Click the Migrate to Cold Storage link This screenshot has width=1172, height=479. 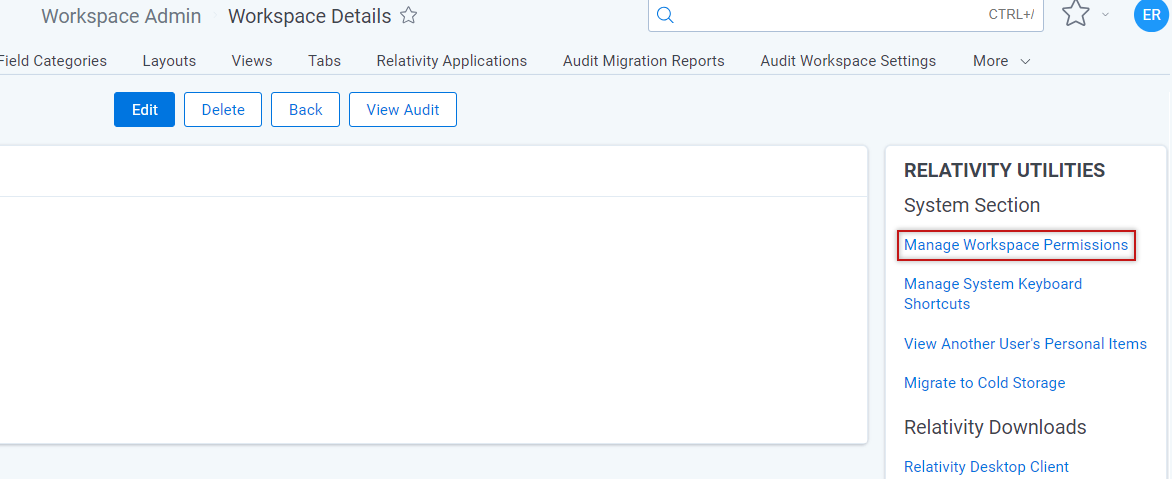click(x=984, y=383)
